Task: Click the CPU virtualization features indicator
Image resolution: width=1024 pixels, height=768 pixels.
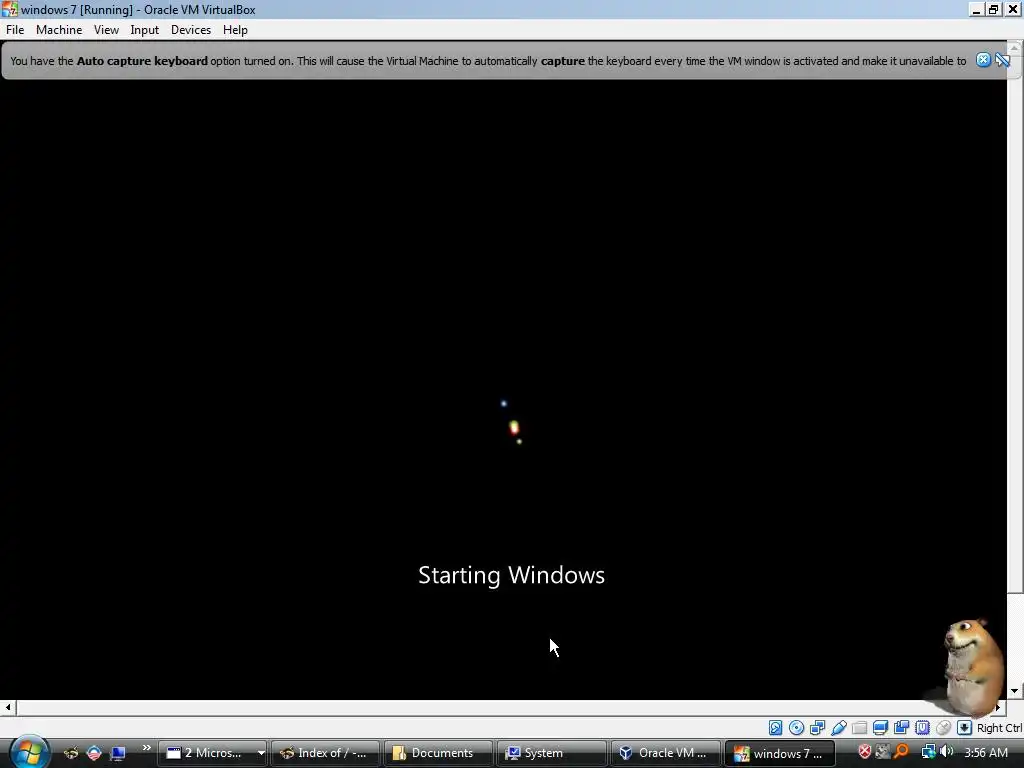Action: (x=922, y=728)
